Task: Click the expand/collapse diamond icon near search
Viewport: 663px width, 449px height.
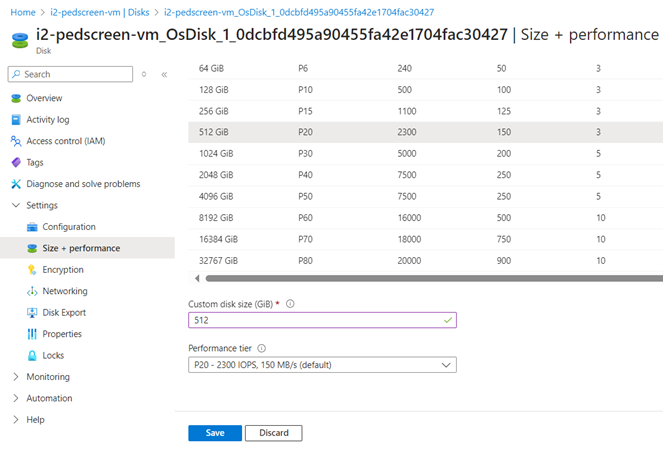Action: 144,74
